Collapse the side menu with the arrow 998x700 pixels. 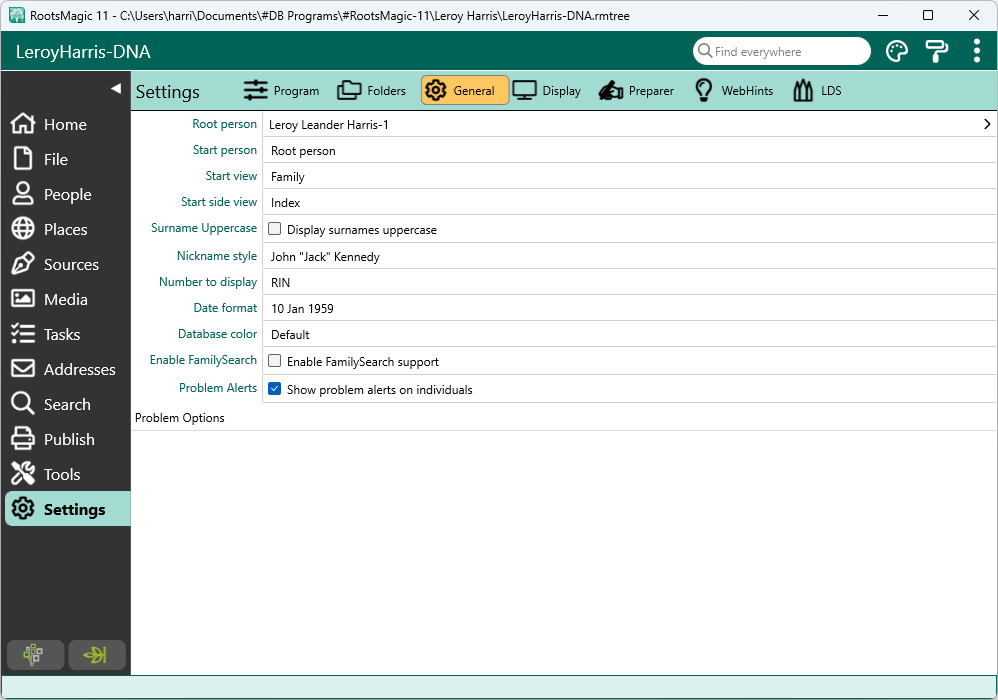pos(116,88)
